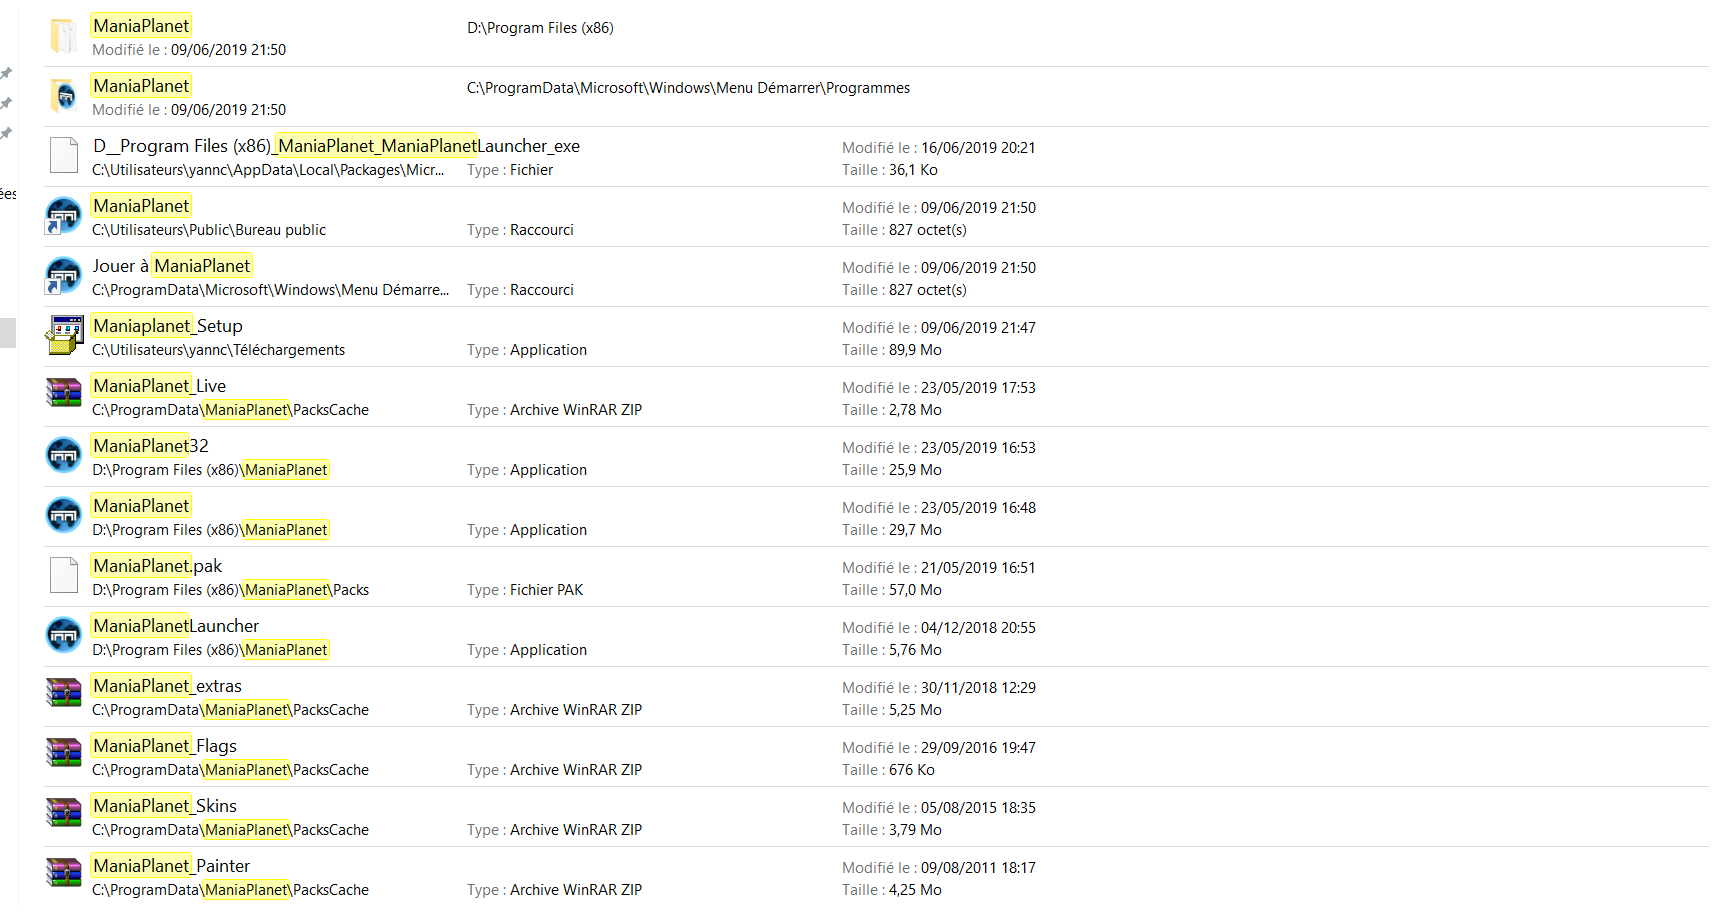This screenshot has width=1720, height=912.
Task: Select ManiaPlanet folder name under Menu Démarrer\Programmes
Action: click(141, 86)
